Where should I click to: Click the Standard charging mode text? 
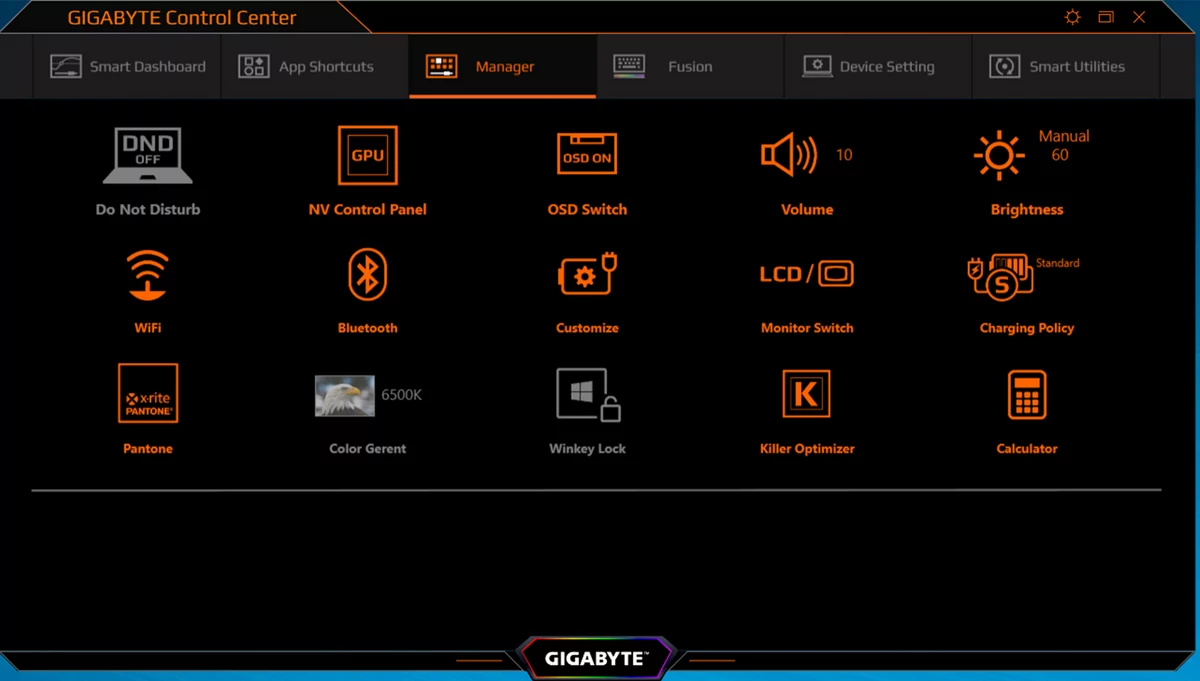tap(1057, 263)
